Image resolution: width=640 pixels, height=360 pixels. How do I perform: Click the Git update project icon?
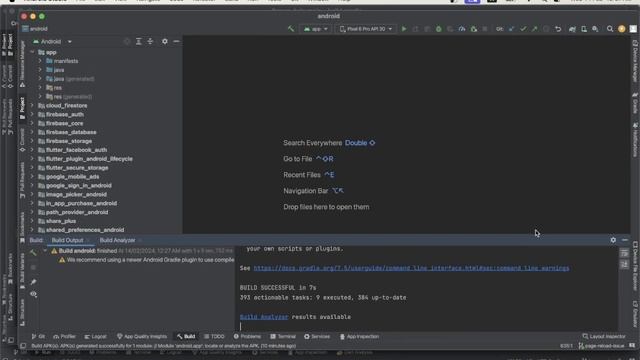(511, 29)
